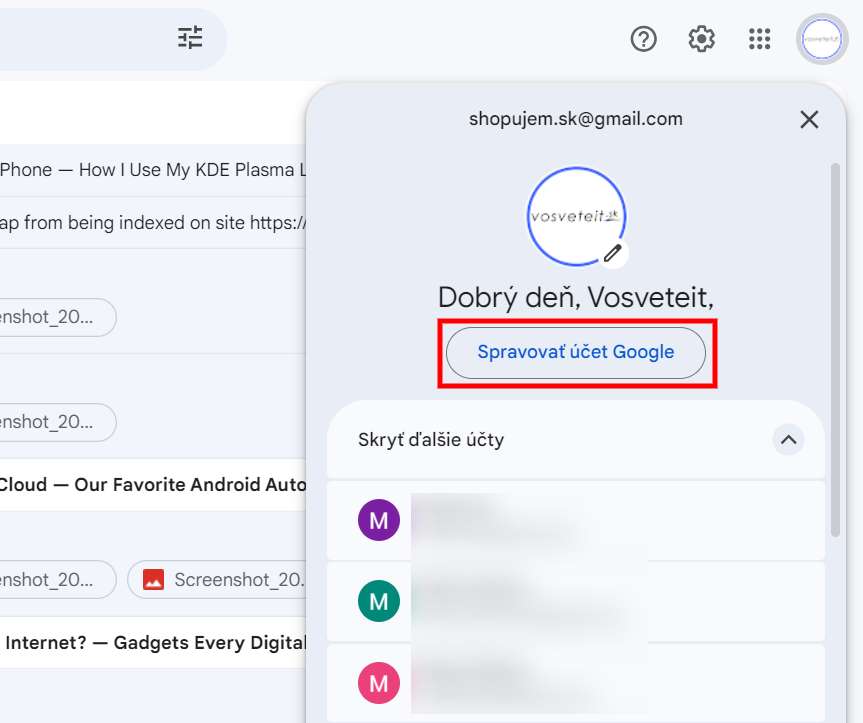This screenshot has height=723, width=863.
Task: Open Our Favorite Android Auto email
Action: (x=153, y=485)
